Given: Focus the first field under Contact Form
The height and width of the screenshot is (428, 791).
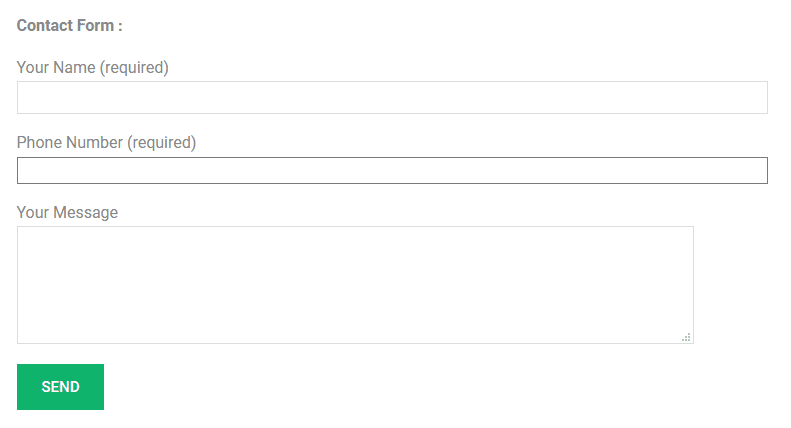Looking at the screenshot, I should [392, 97].
